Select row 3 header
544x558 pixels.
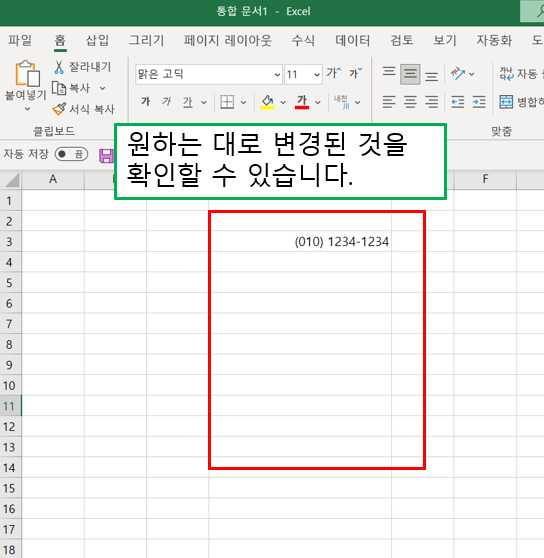[x=10, y=242]
